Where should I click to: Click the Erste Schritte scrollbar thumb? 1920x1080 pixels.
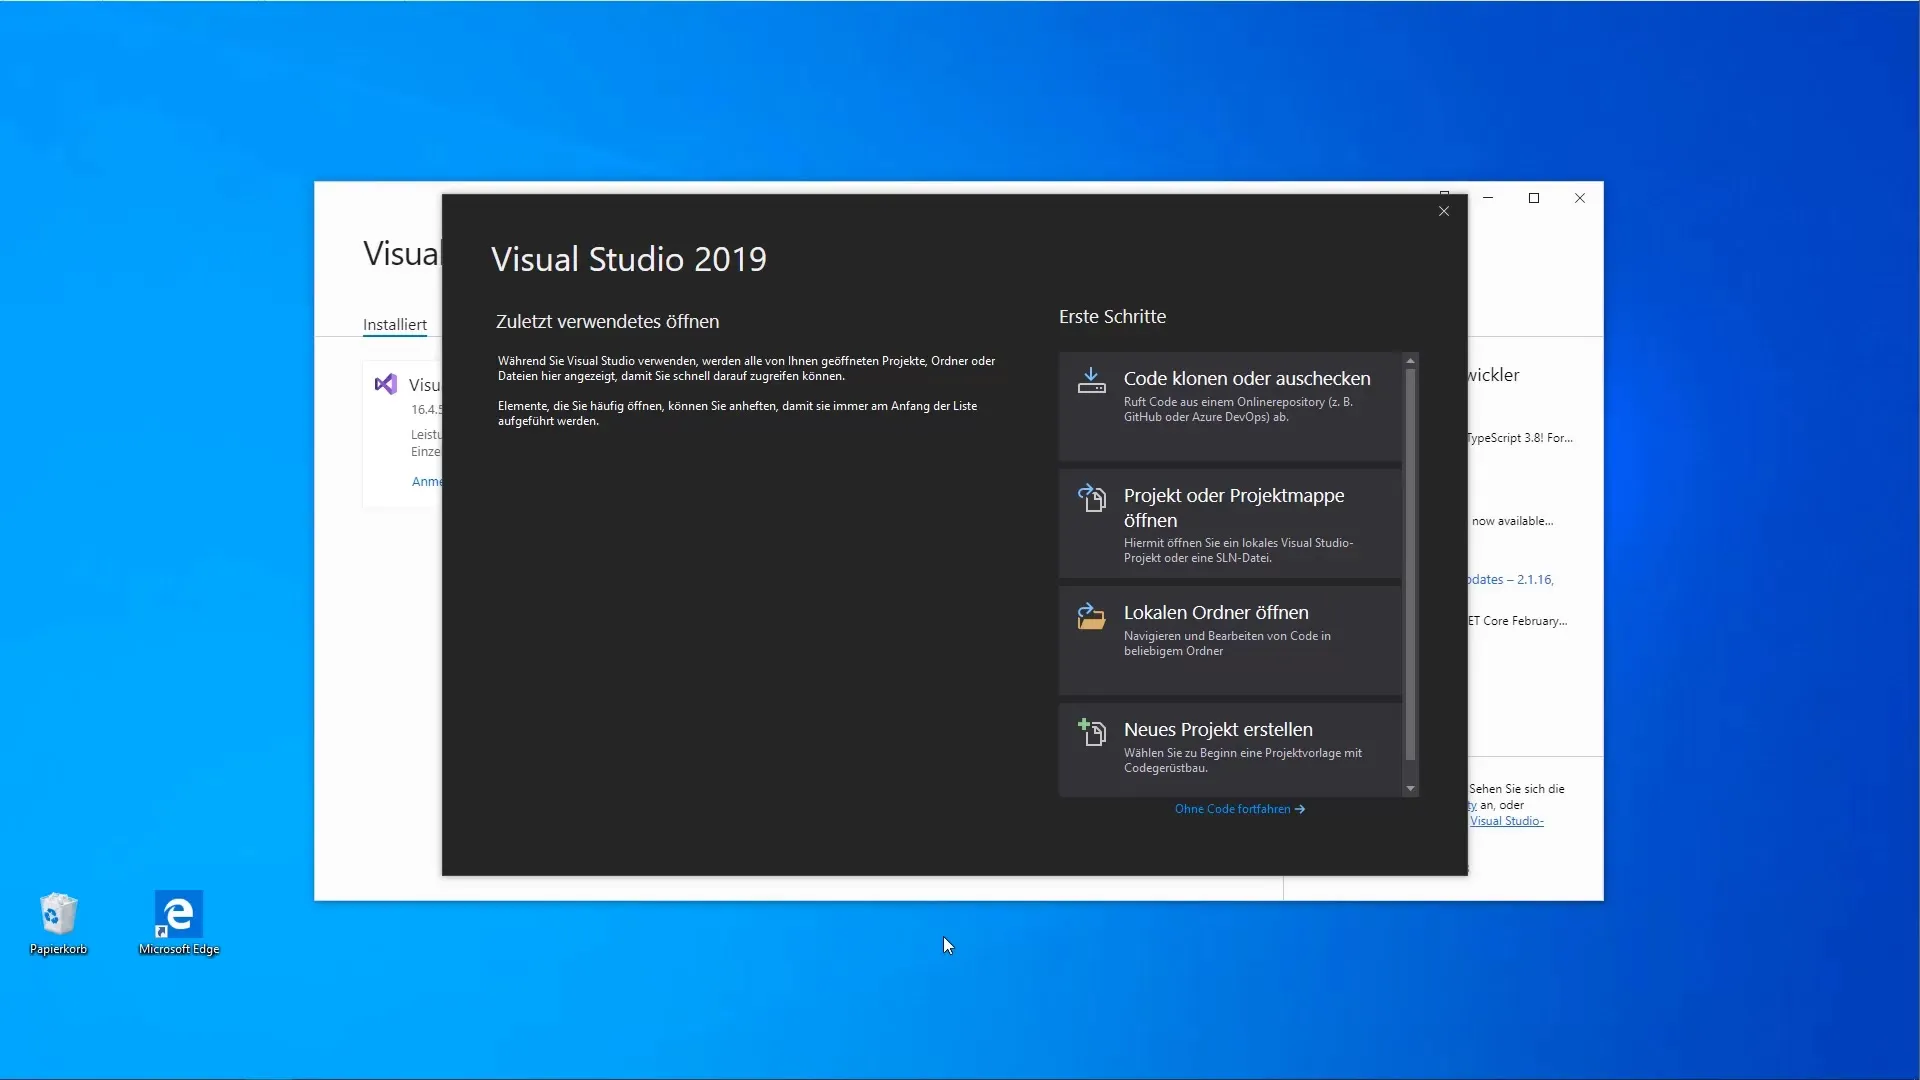tap(1410, 565)
